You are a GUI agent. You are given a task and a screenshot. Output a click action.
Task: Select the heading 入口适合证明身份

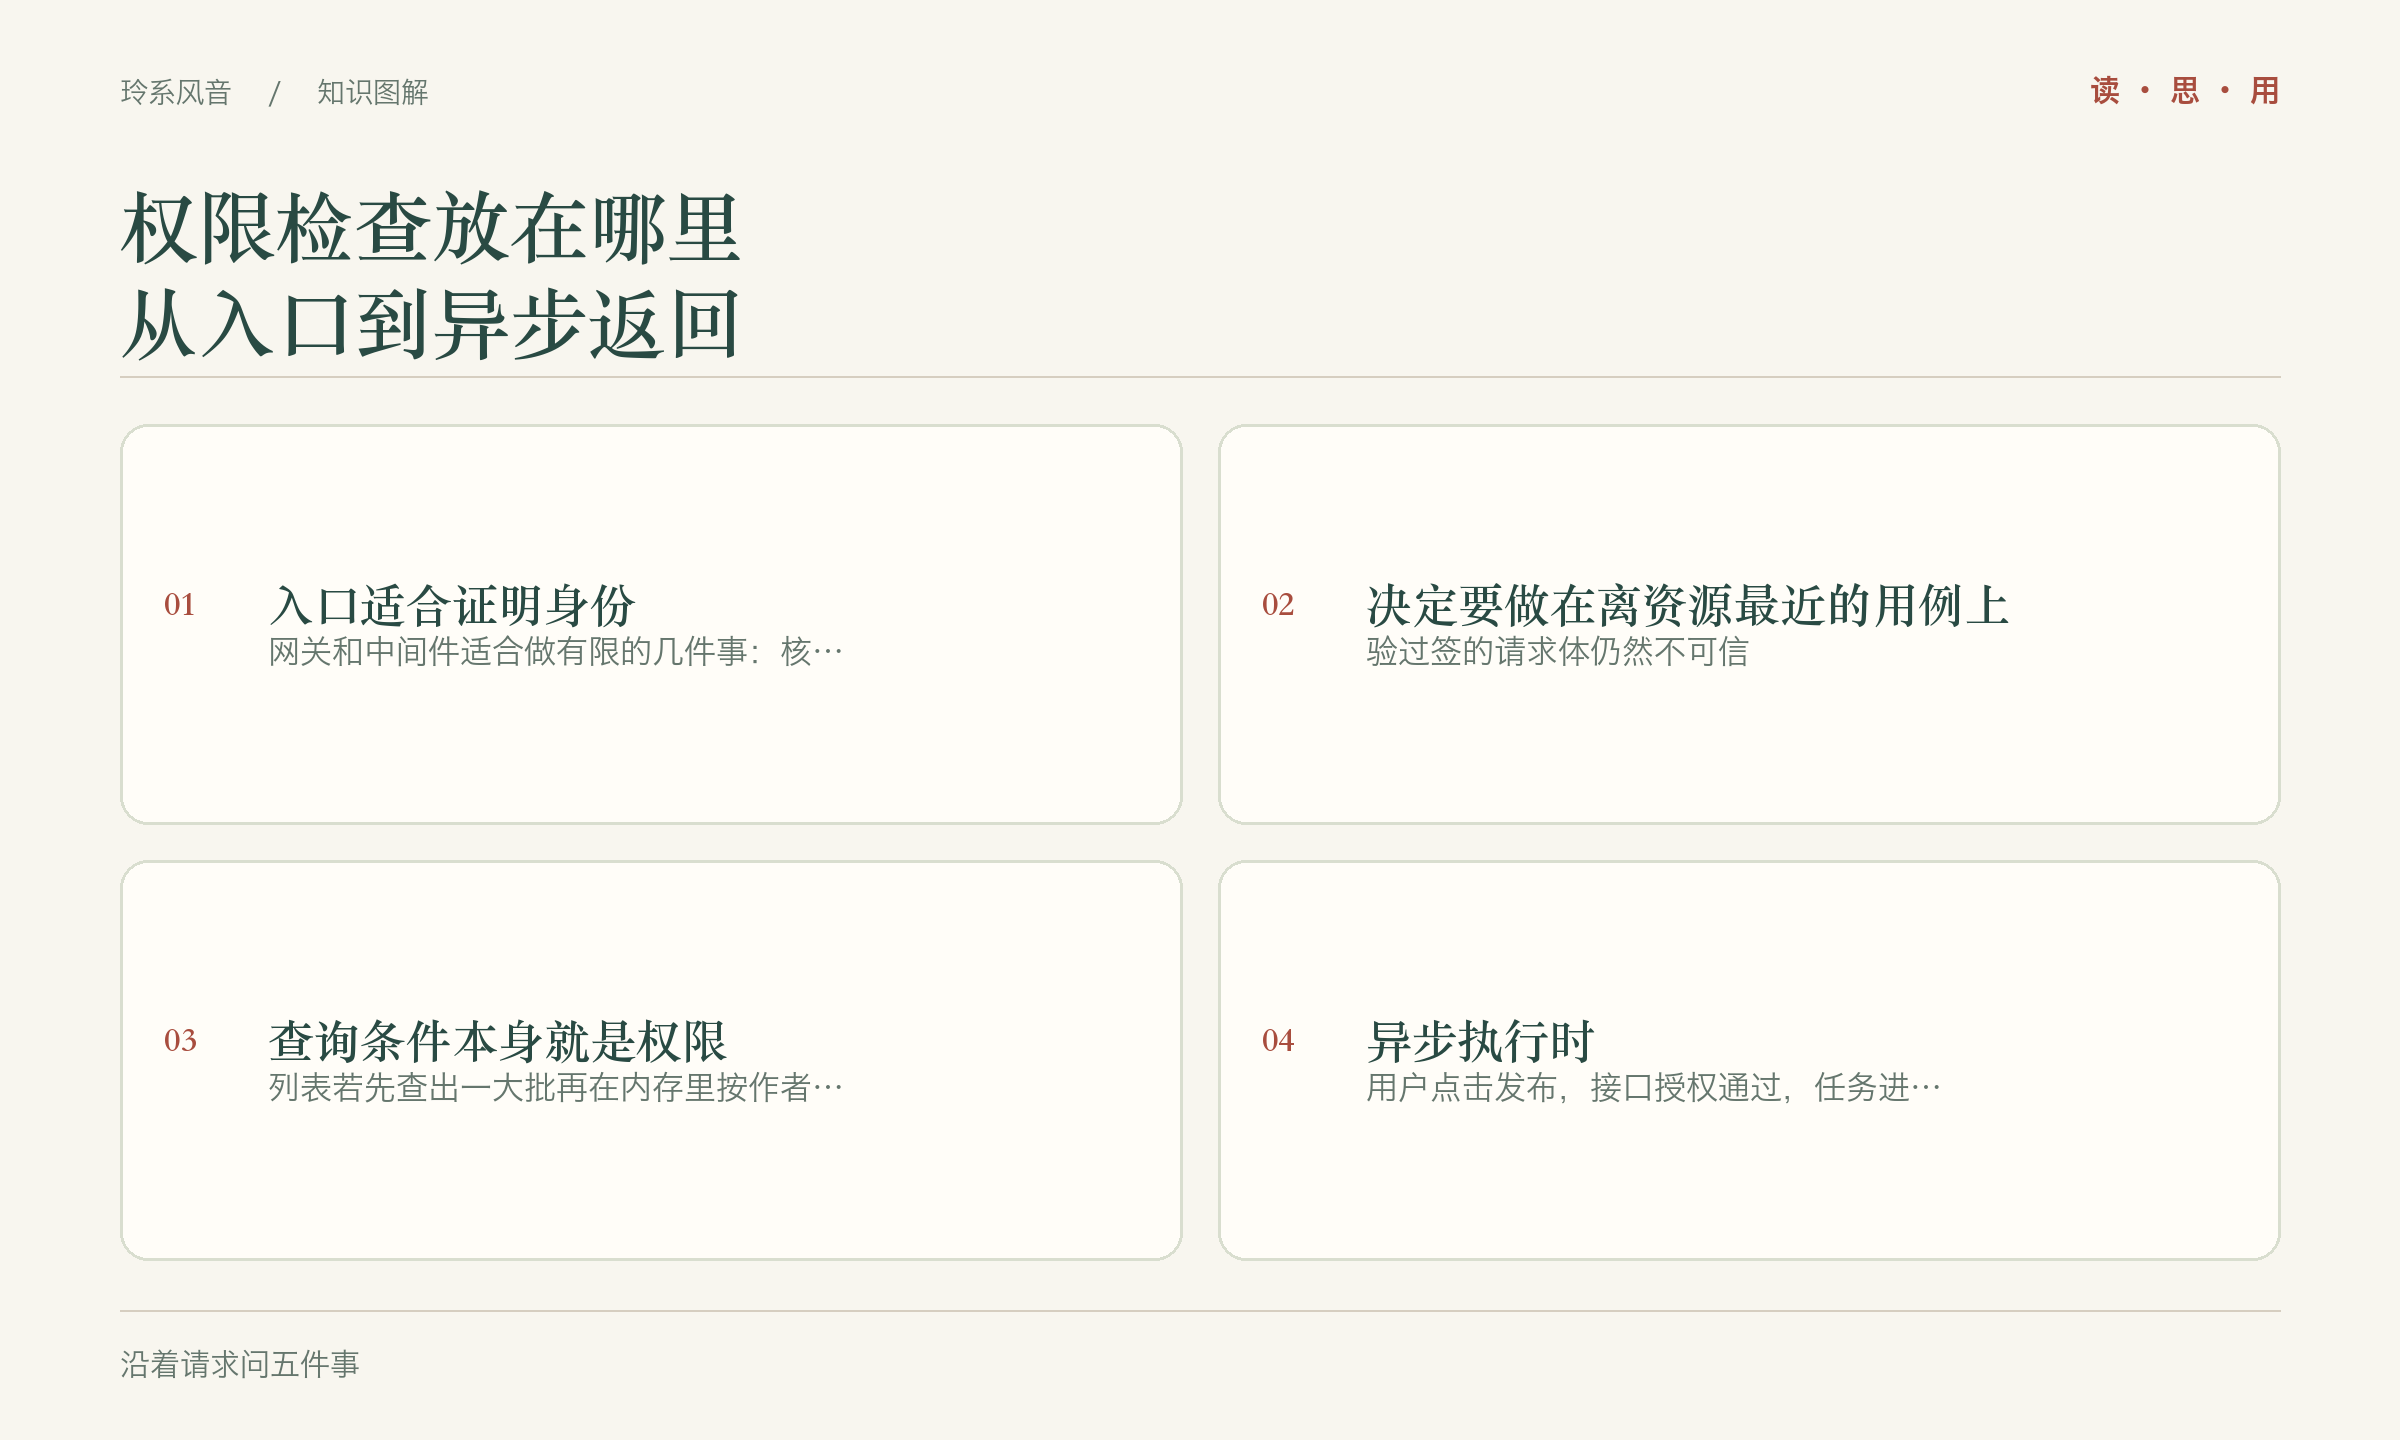coord(452,605)
